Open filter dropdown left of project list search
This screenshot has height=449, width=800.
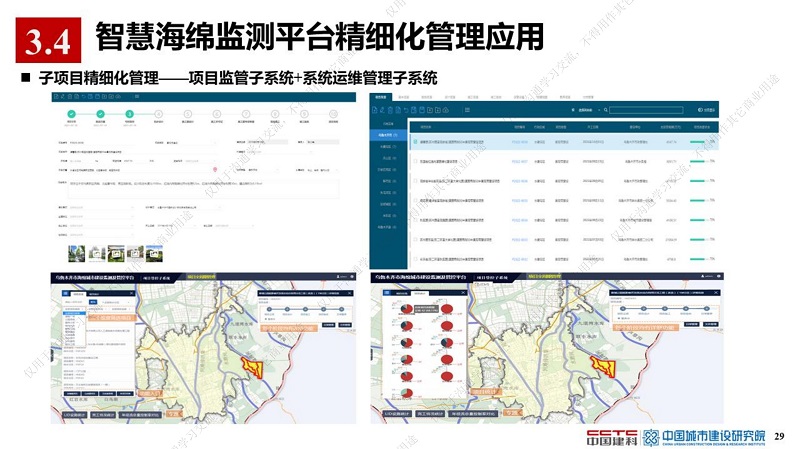click(589, 110)
